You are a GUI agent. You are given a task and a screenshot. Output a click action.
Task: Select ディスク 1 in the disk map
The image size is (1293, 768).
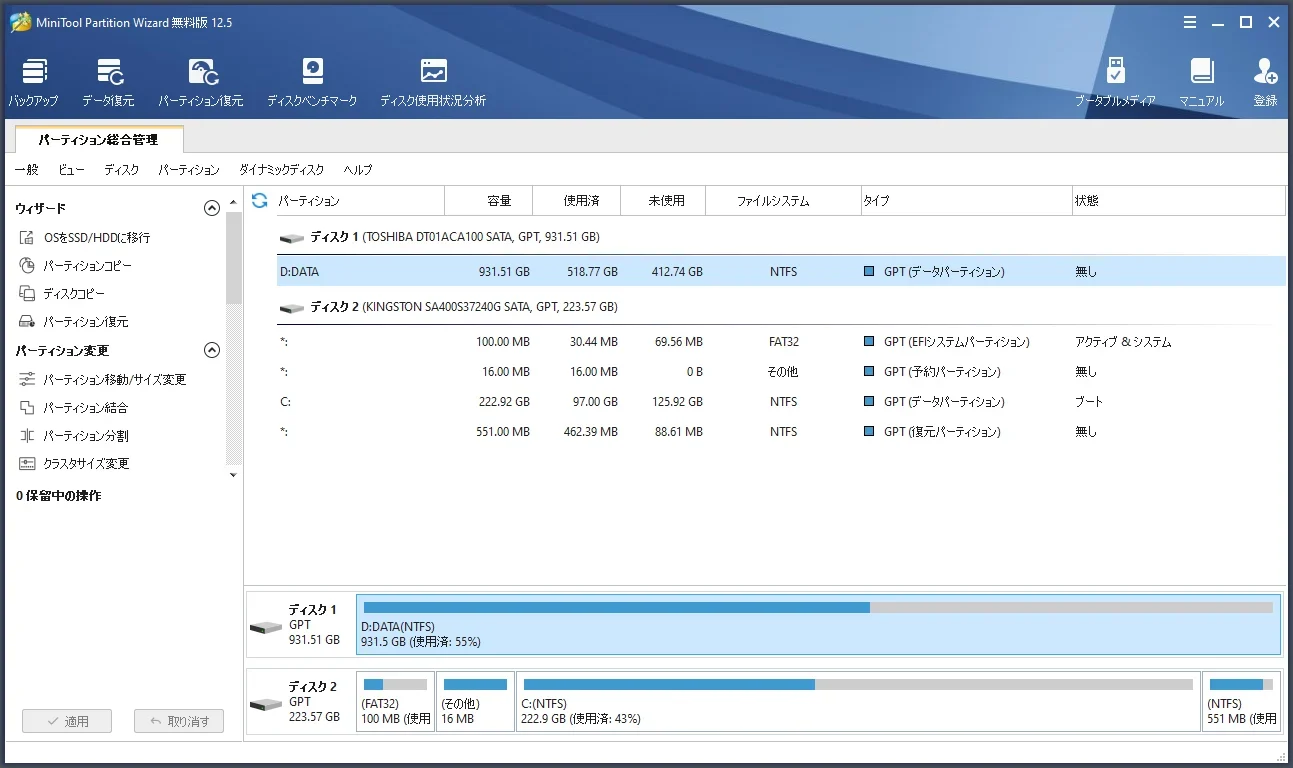point(301,625)
